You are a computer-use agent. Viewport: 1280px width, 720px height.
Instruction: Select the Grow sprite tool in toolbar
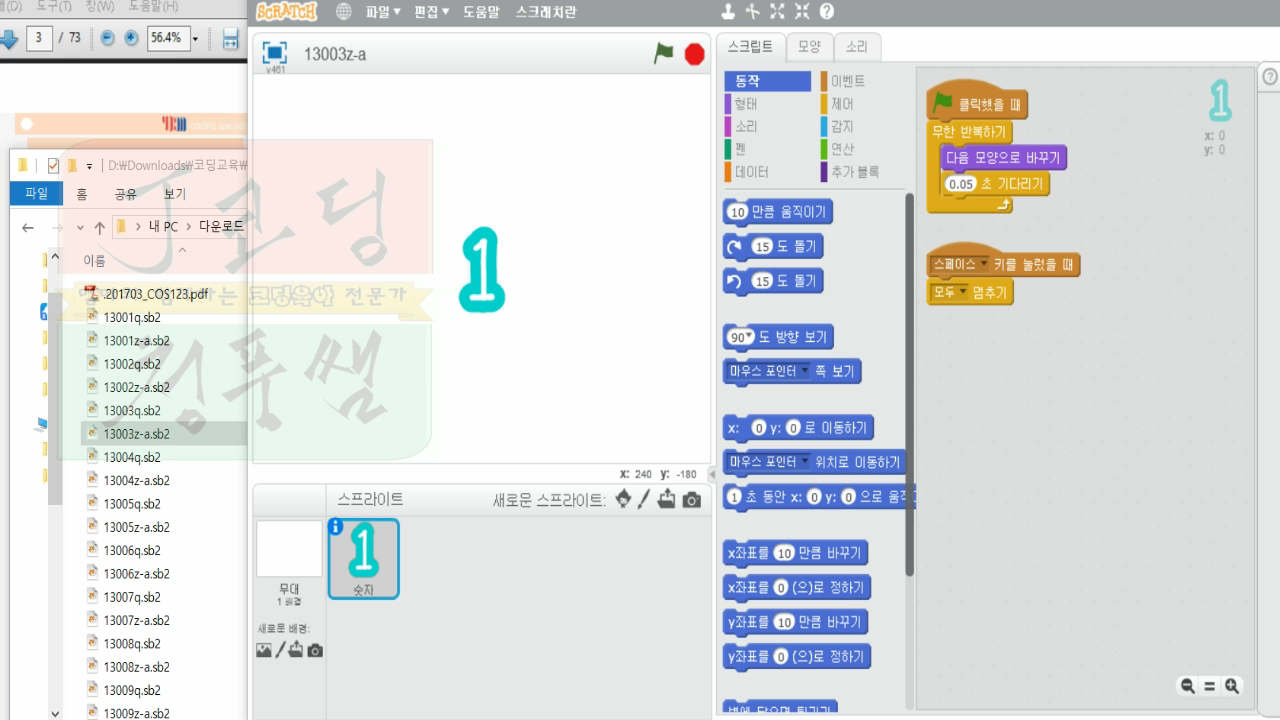click(x=777, y=12)
